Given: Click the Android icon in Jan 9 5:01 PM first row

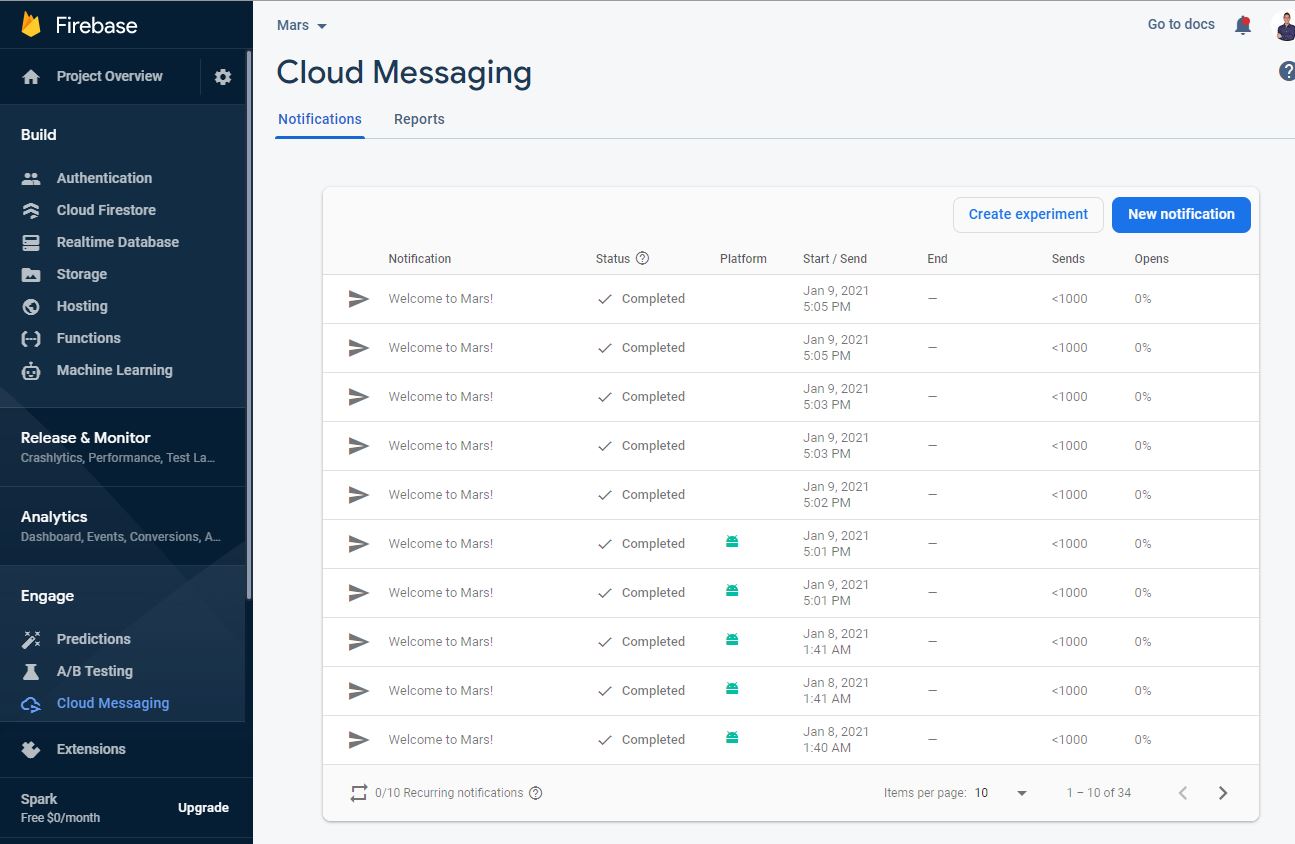Looking at the screenshot, I should [732, 542].
